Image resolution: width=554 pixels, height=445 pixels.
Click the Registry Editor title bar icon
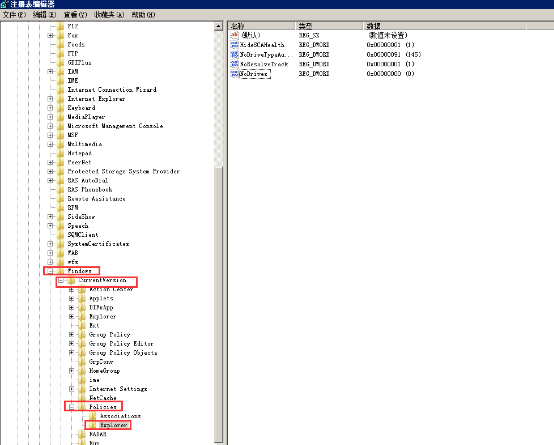pos(5,4)
